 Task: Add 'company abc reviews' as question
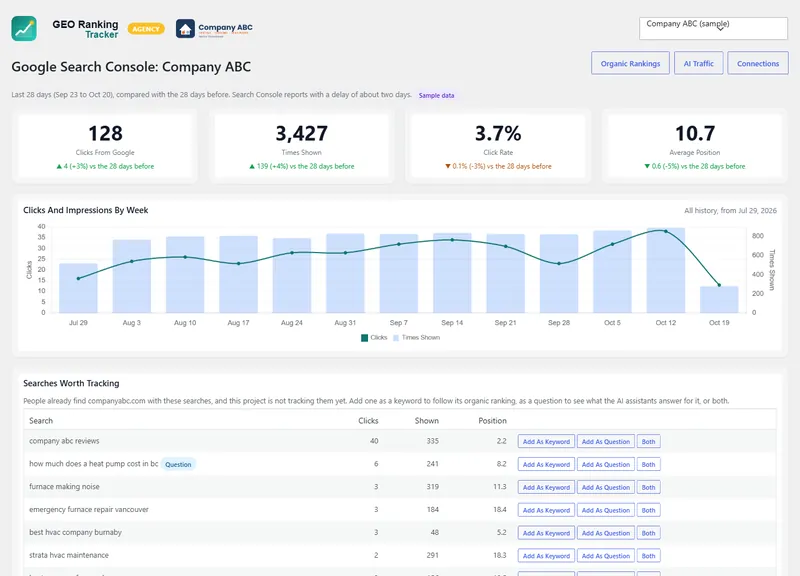click(606, 441)
